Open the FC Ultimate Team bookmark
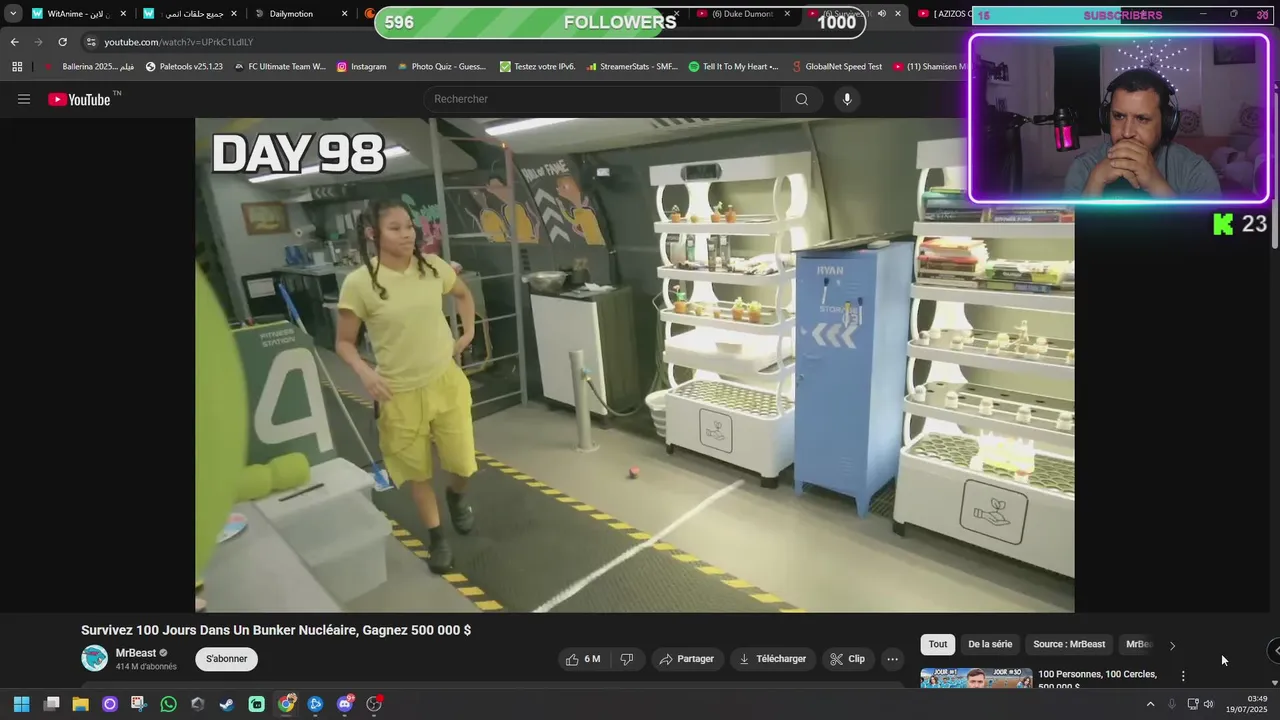This screenshot has width=1280, height=720. click(x=280, y=66)
